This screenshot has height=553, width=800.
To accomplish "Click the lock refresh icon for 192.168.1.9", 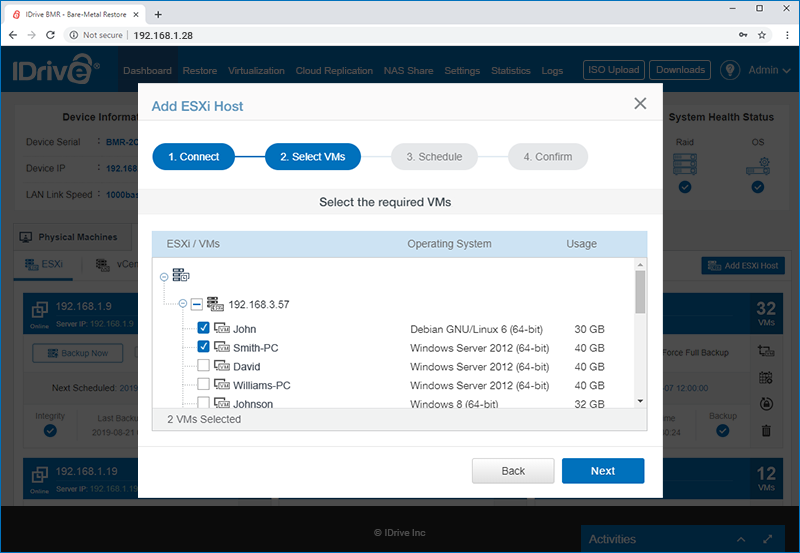I will coord(766,404).
